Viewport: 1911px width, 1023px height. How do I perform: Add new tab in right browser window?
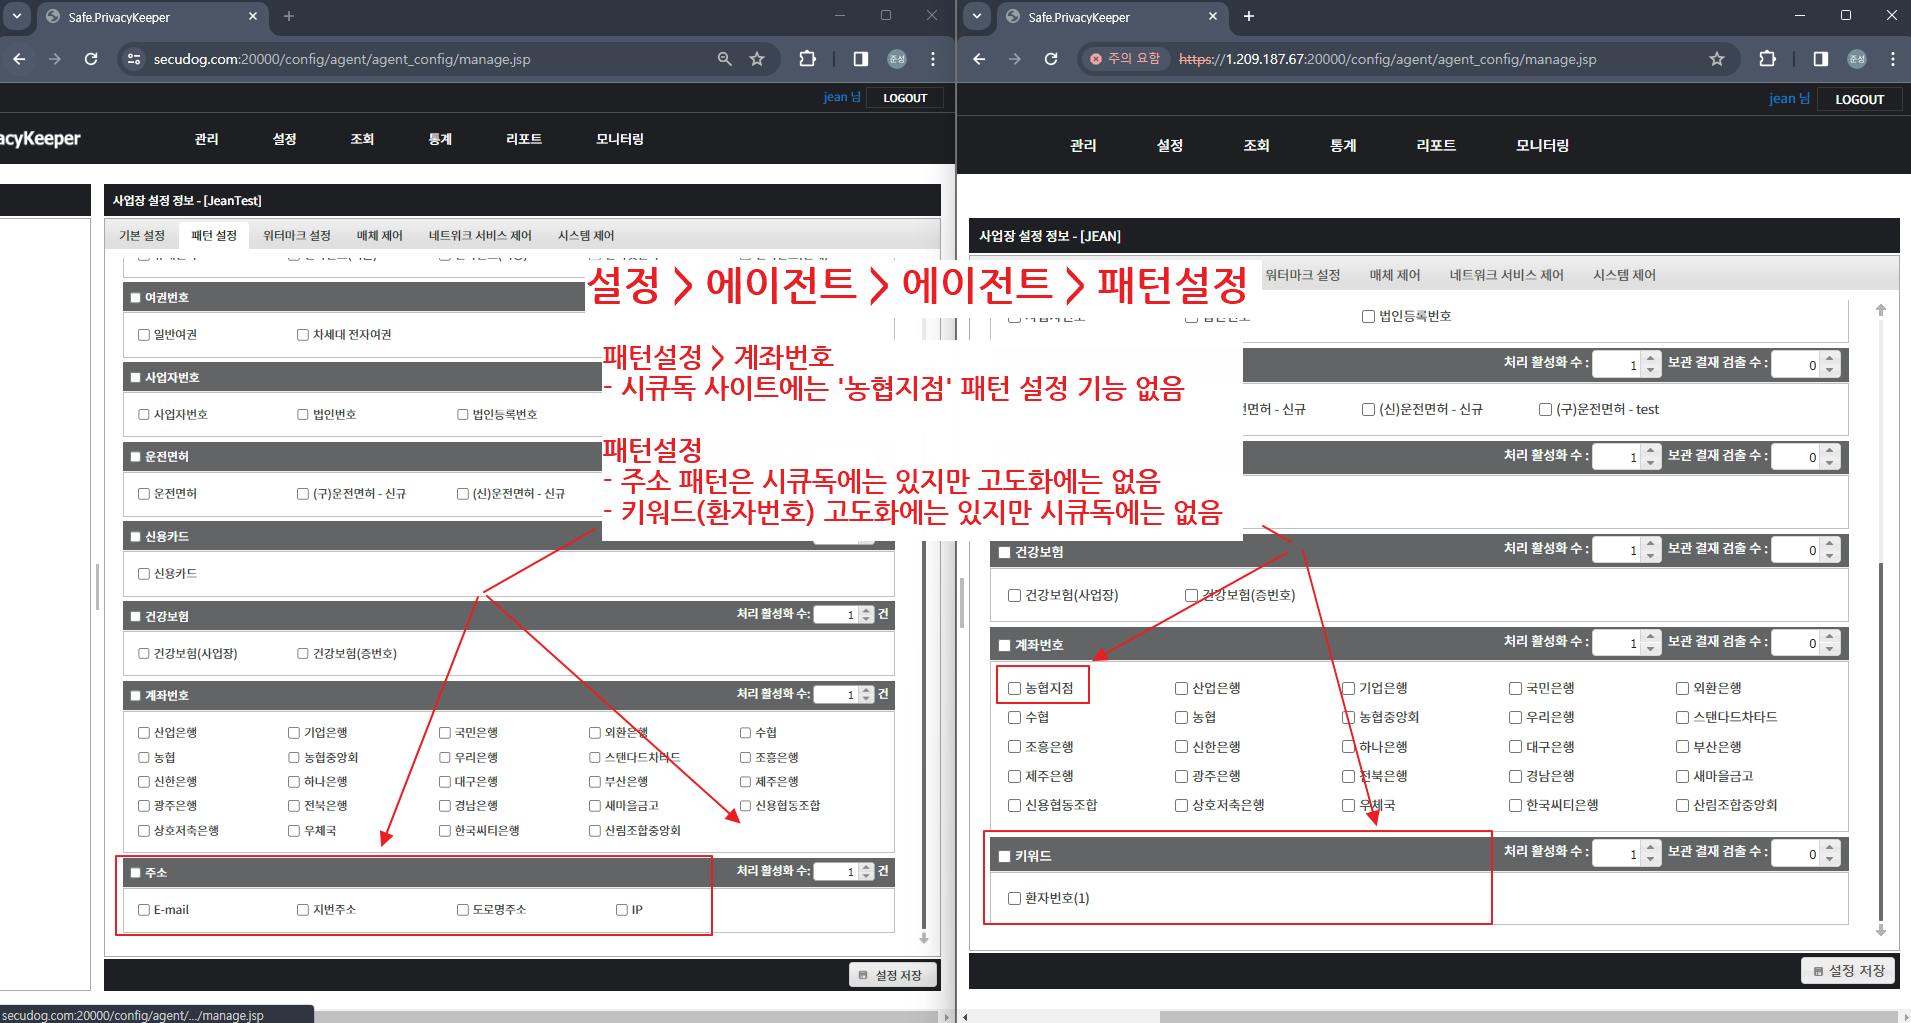[x=1249, y=16]
